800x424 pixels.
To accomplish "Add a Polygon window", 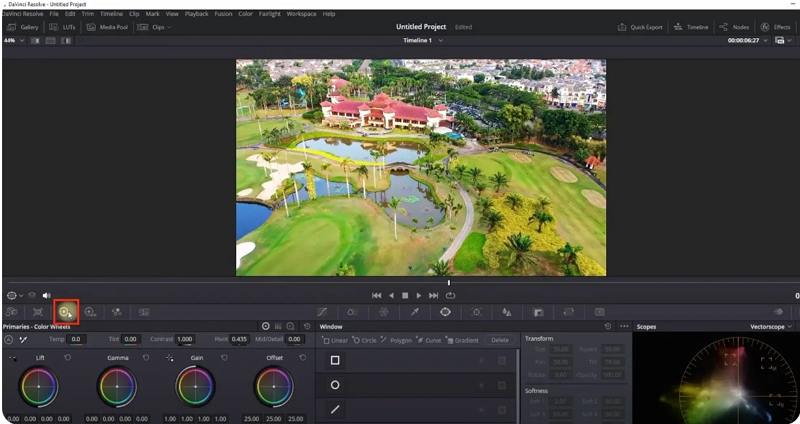I will point(396,340).
